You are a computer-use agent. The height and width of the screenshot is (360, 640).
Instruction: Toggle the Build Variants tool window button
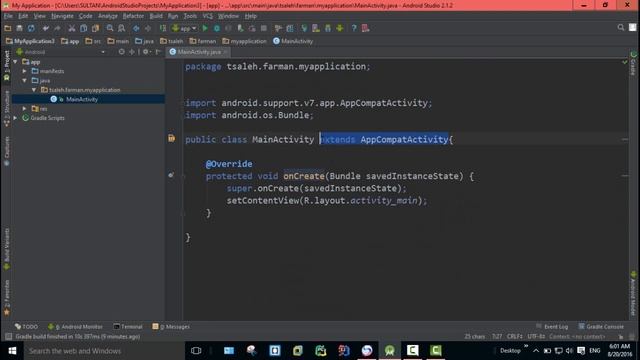click(x=7, y=249)
